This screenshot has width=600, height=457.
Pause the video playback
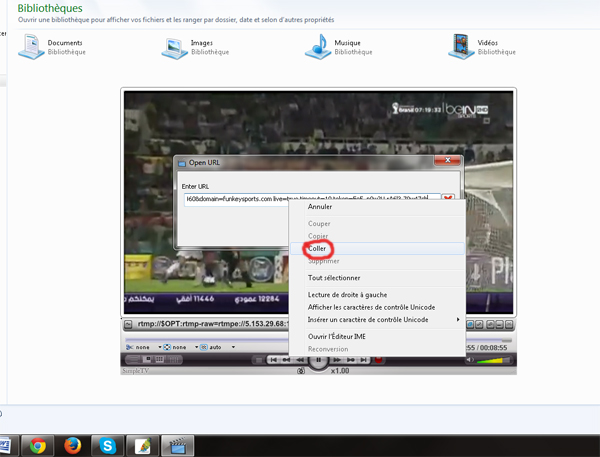(318, 360)
